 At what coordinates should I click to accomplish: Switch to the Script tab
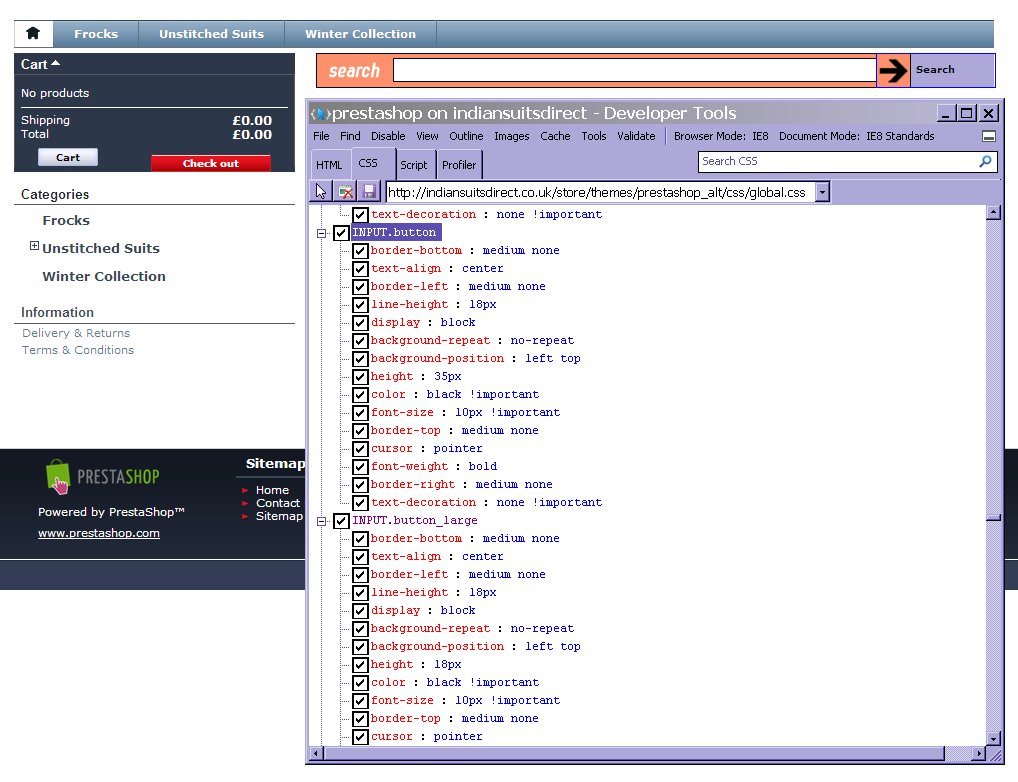click(x=414, y=165)
